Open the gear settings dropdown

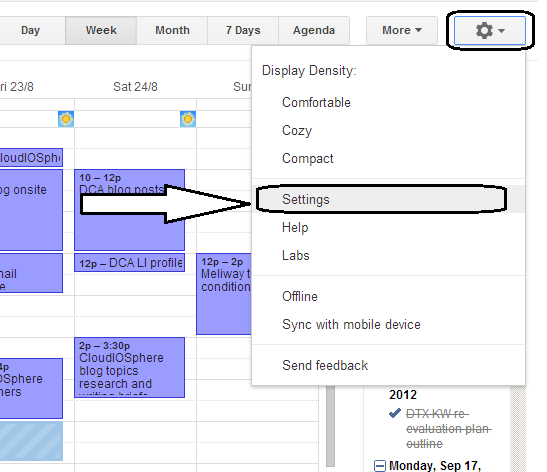point(490,30)
